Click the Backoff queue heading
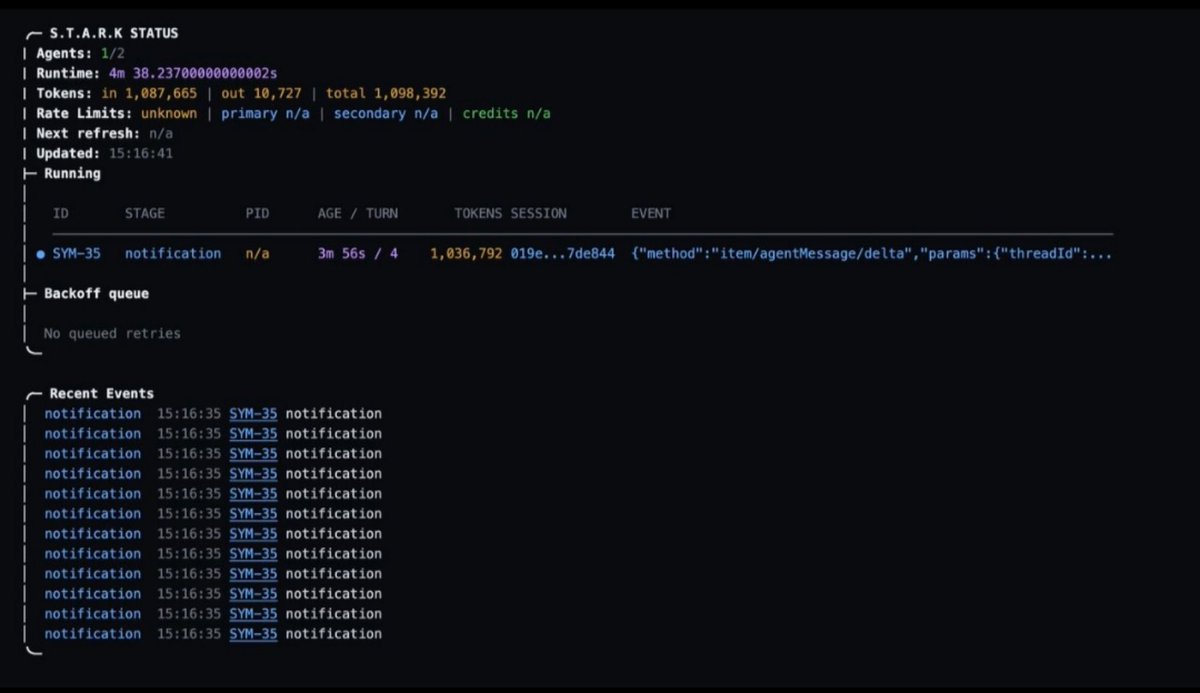The height and width of the screenshot is (693, 1200). (x=96, y=294)
